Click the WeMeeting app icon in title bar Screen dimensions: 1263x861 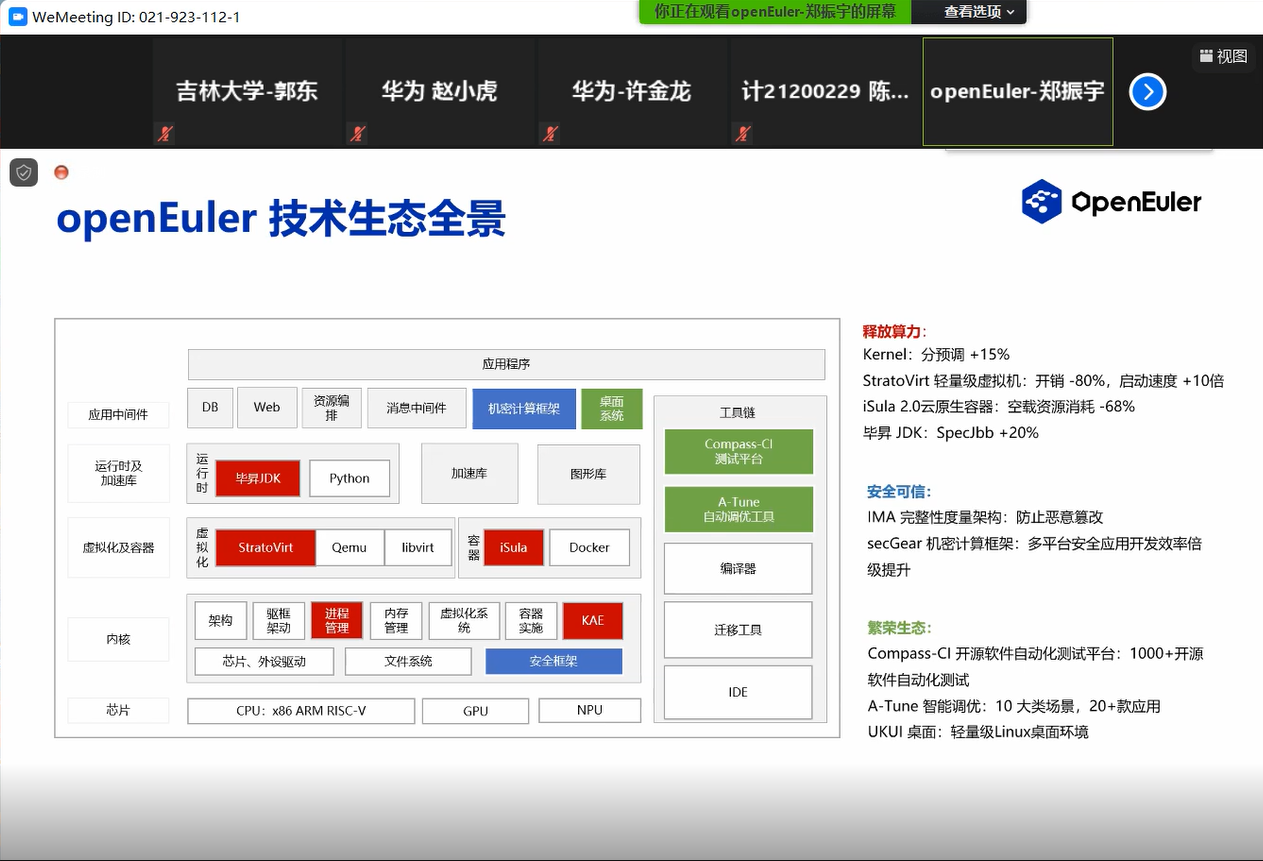(x=17, y=17)
